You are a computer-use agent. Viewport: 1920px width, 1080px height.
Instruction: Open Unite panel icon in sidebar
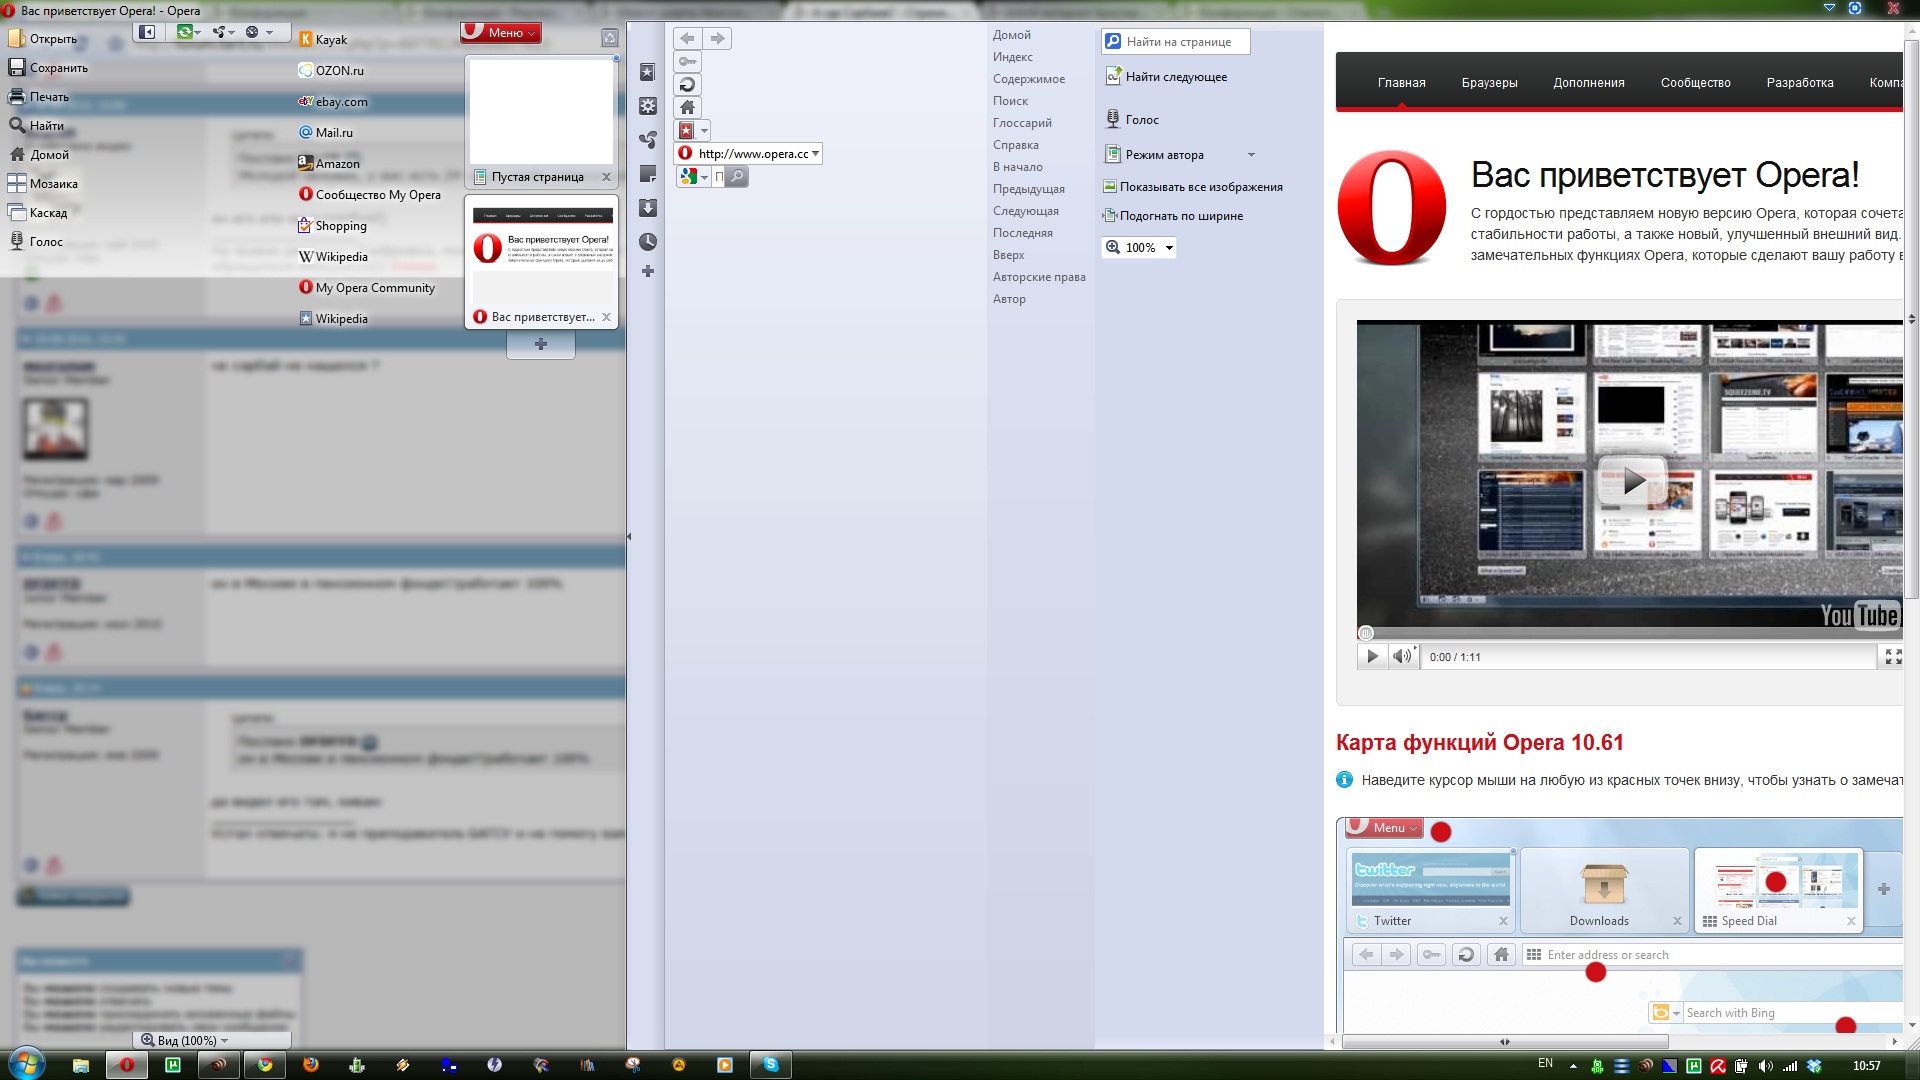pyautogui.click(x=648, y=140)
